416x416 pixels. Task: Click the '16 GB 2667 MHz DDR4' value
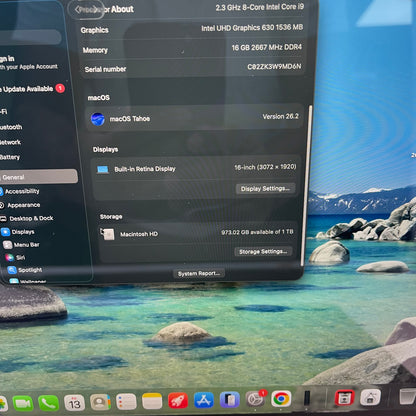pyautogui.click(x=266, y=47)
